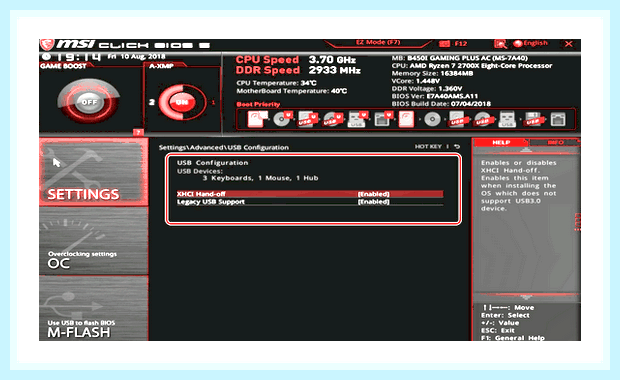Select legacy CD/DVD boot device icon
620x380 pixels.
point(432,119)
